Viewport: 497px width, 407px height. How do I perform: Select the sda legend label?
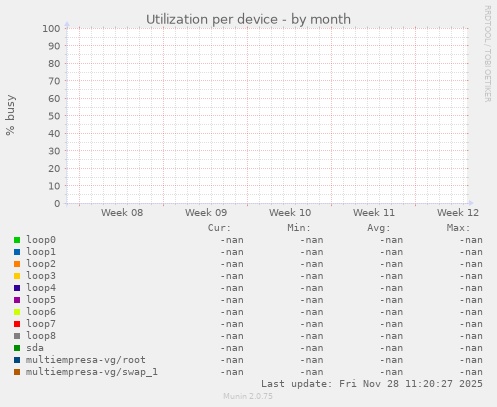35,348
